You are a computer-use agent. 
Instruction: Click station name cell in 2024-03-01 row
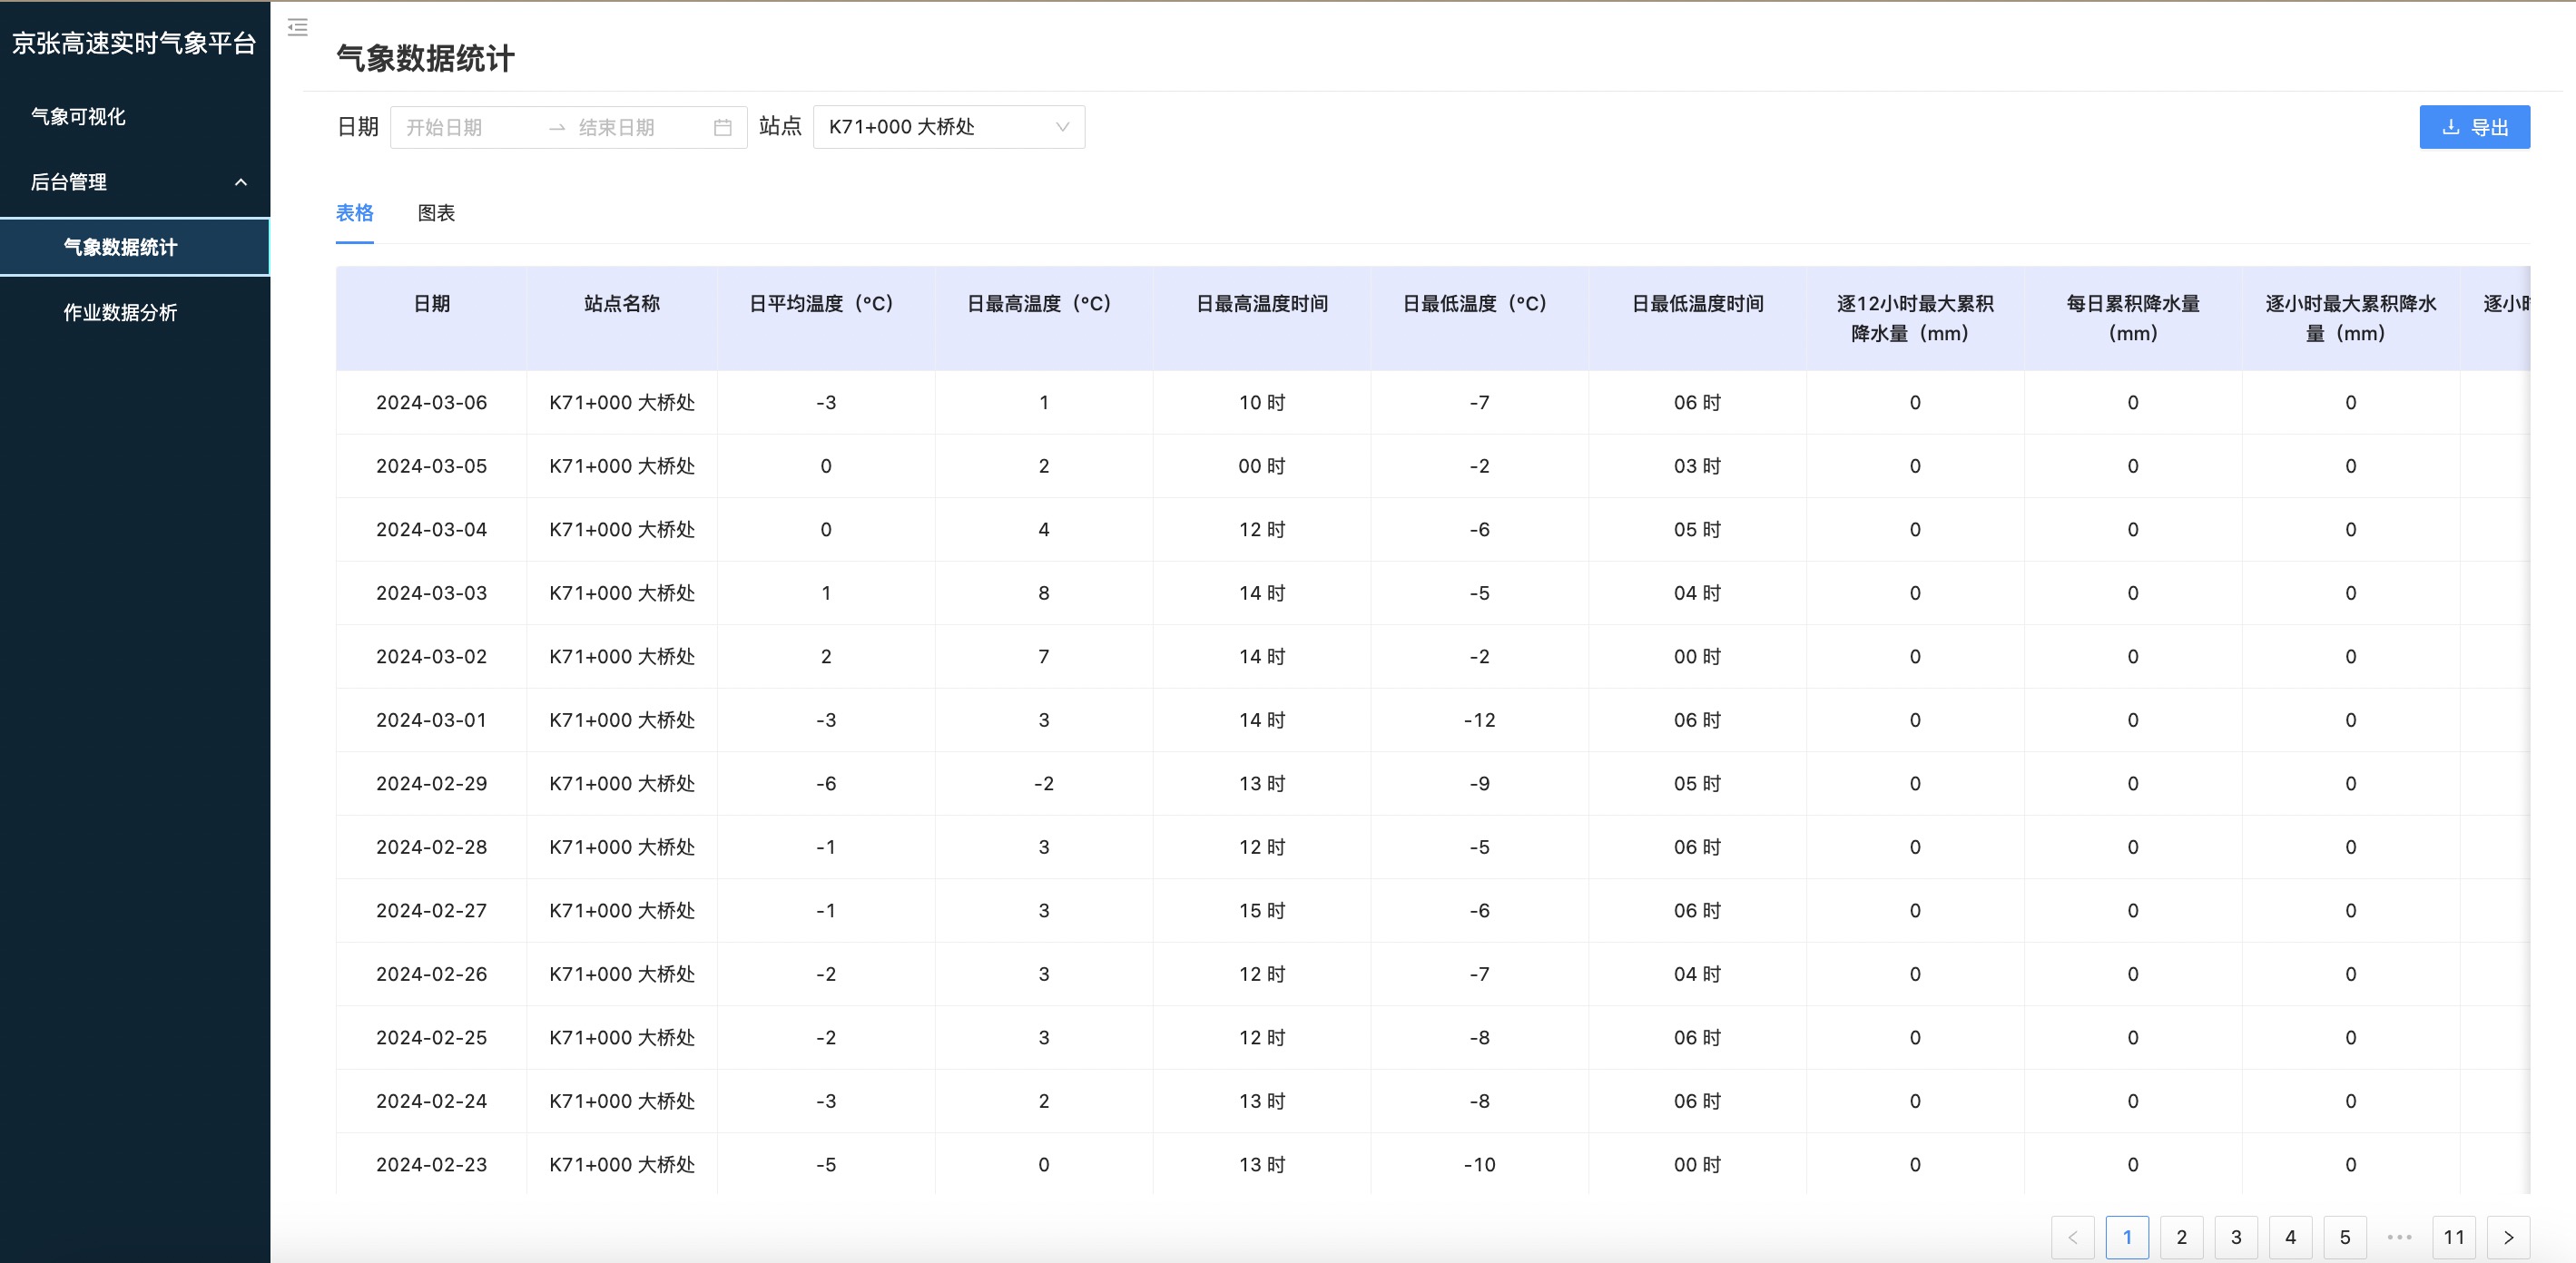pos(622,720)
